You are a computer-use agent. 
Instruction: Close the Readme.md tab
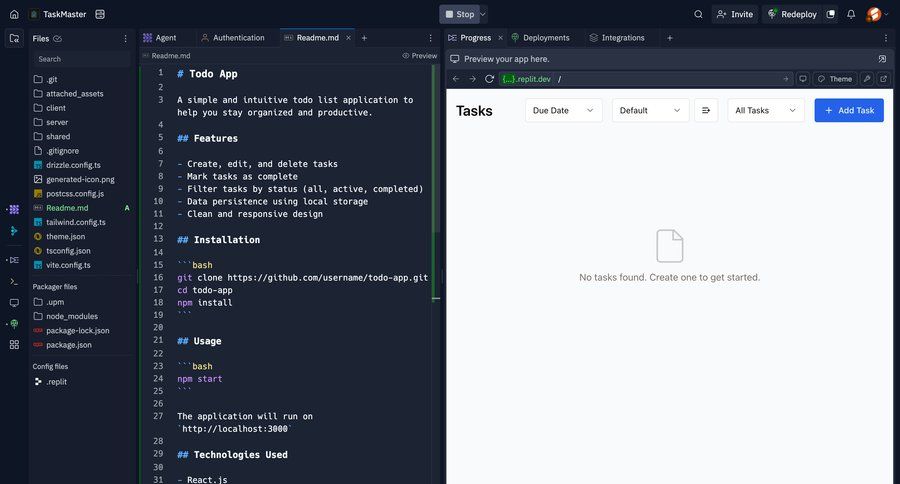point(348,38)
